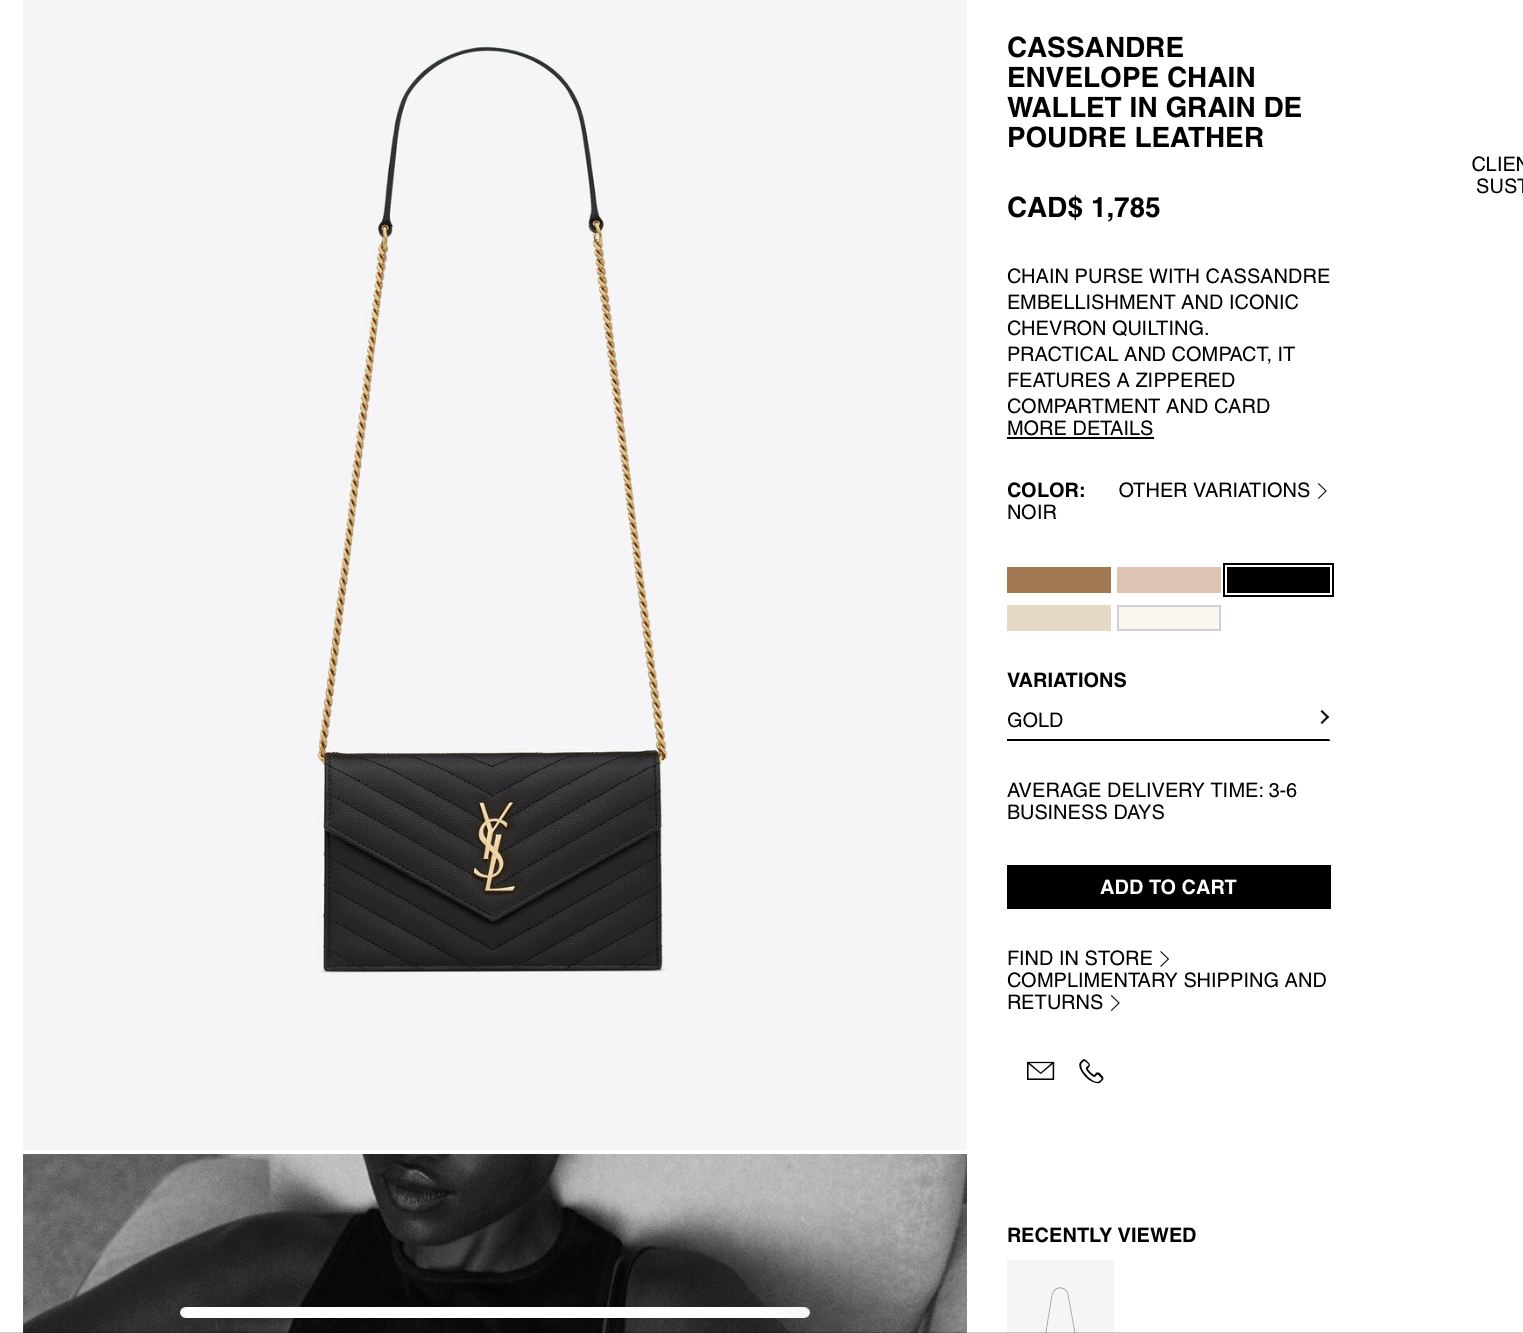The width and height of the screenshot is (1523, 1333).
Task: Add the wallet to cart
Action: [1168, 887]
